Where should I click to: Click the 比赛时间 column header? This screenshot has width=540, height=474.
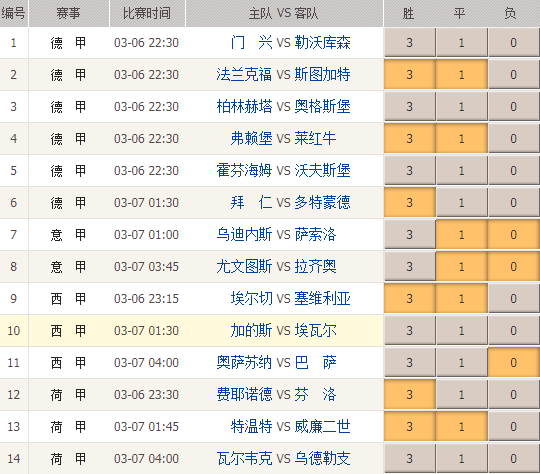click(147, 13)
